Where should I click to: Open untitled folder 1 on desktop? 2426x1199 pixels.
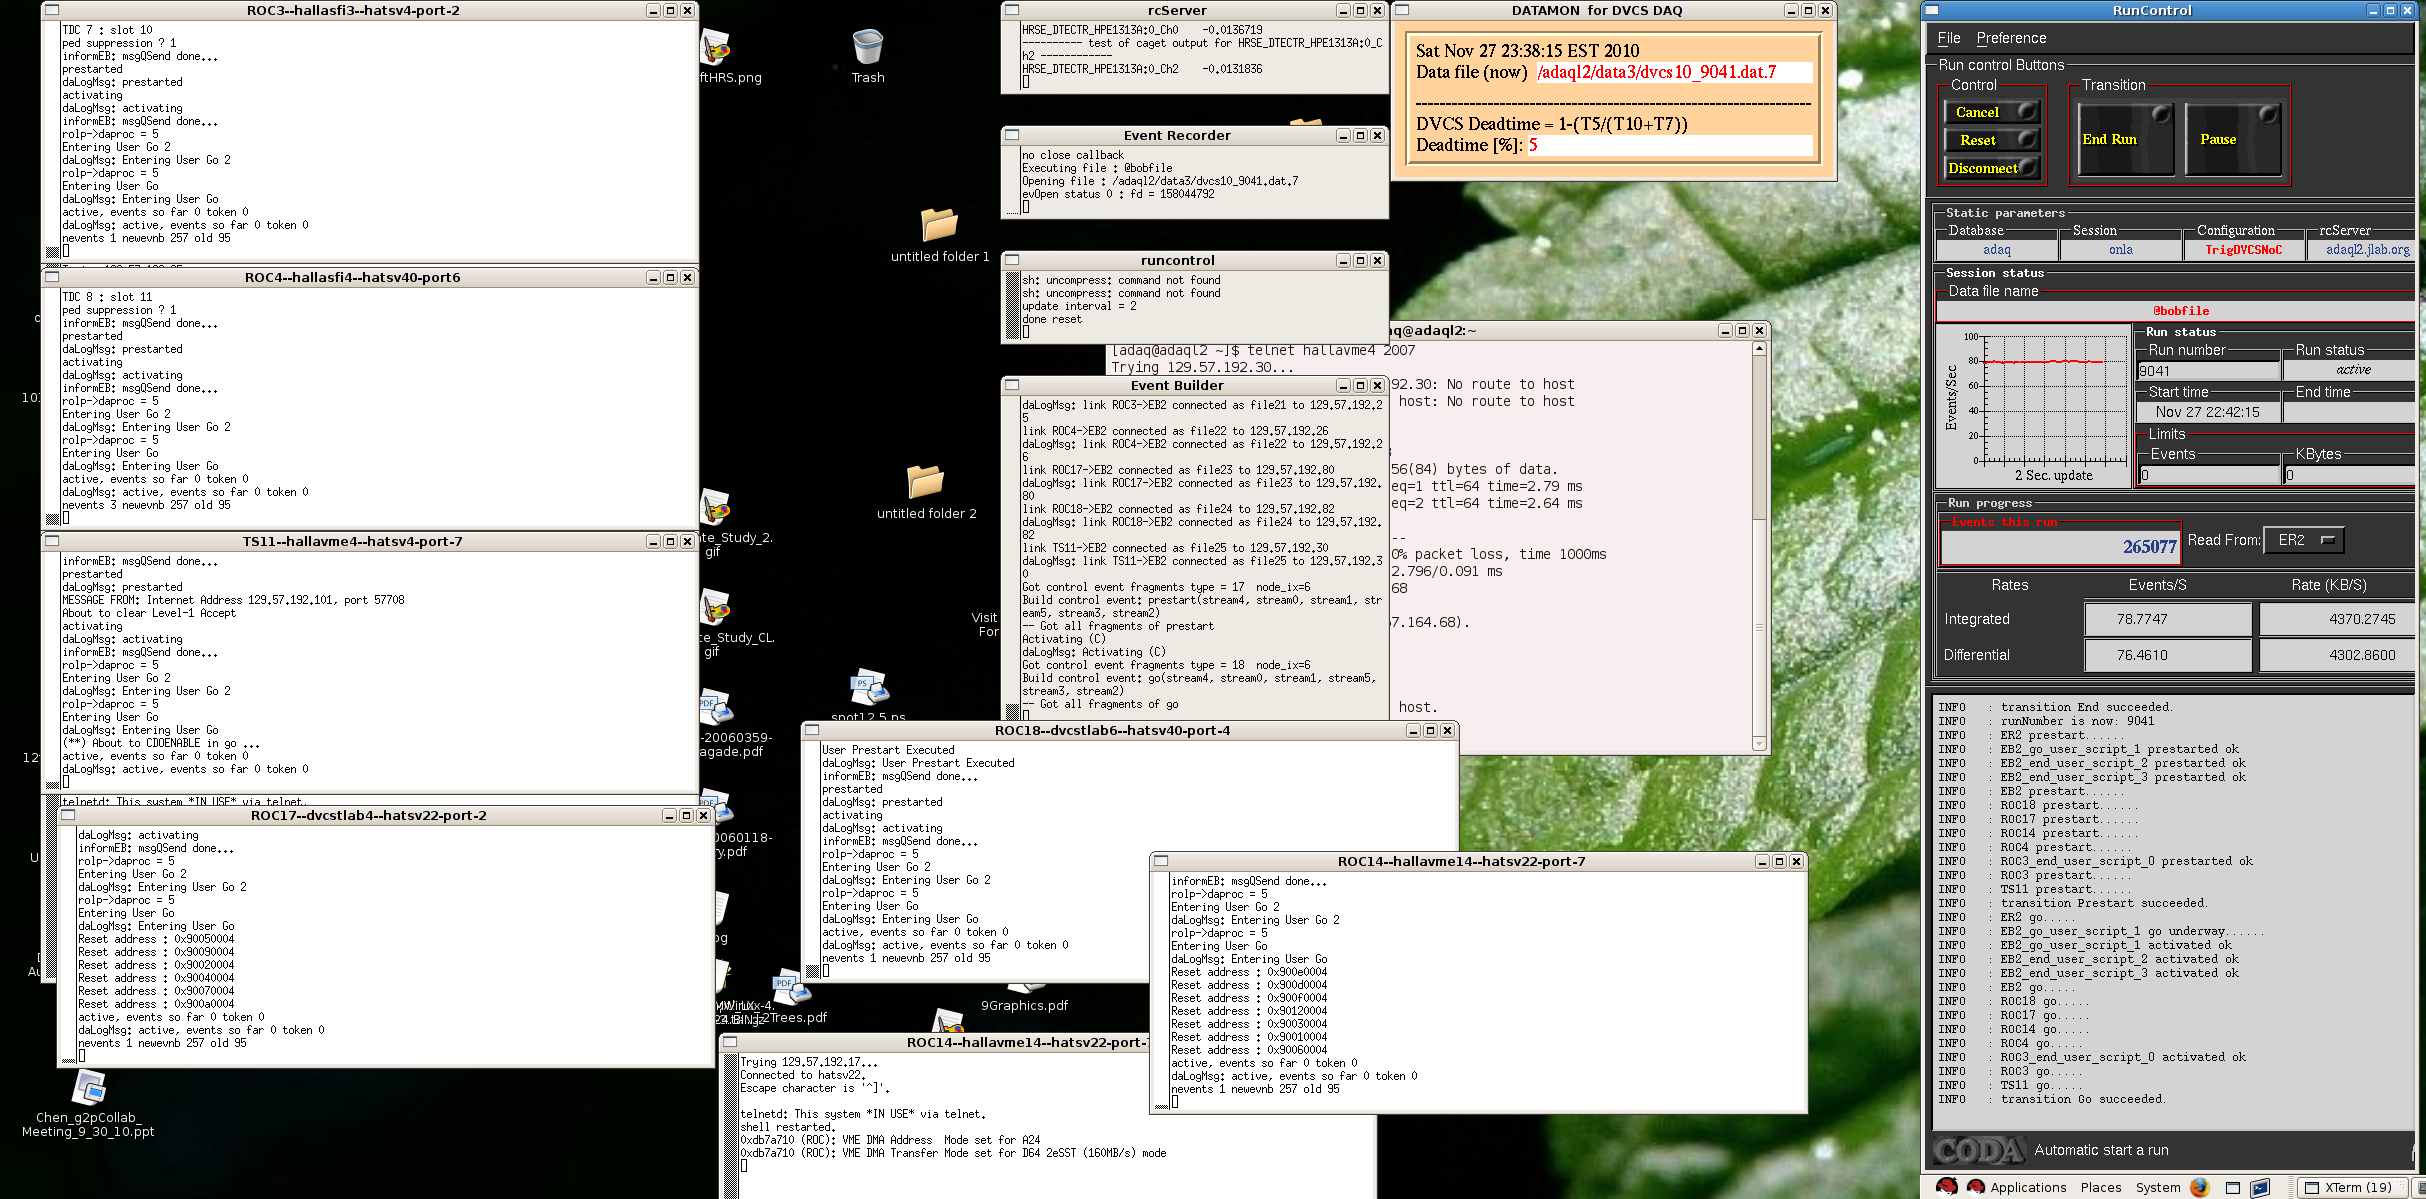(939, 225)
